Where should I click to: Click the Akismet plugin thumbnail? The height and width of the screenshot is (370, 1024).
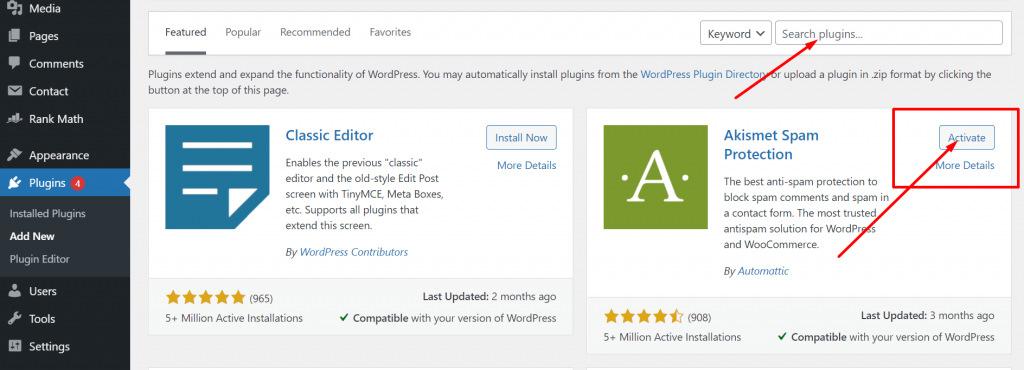[x=656, y=177]
